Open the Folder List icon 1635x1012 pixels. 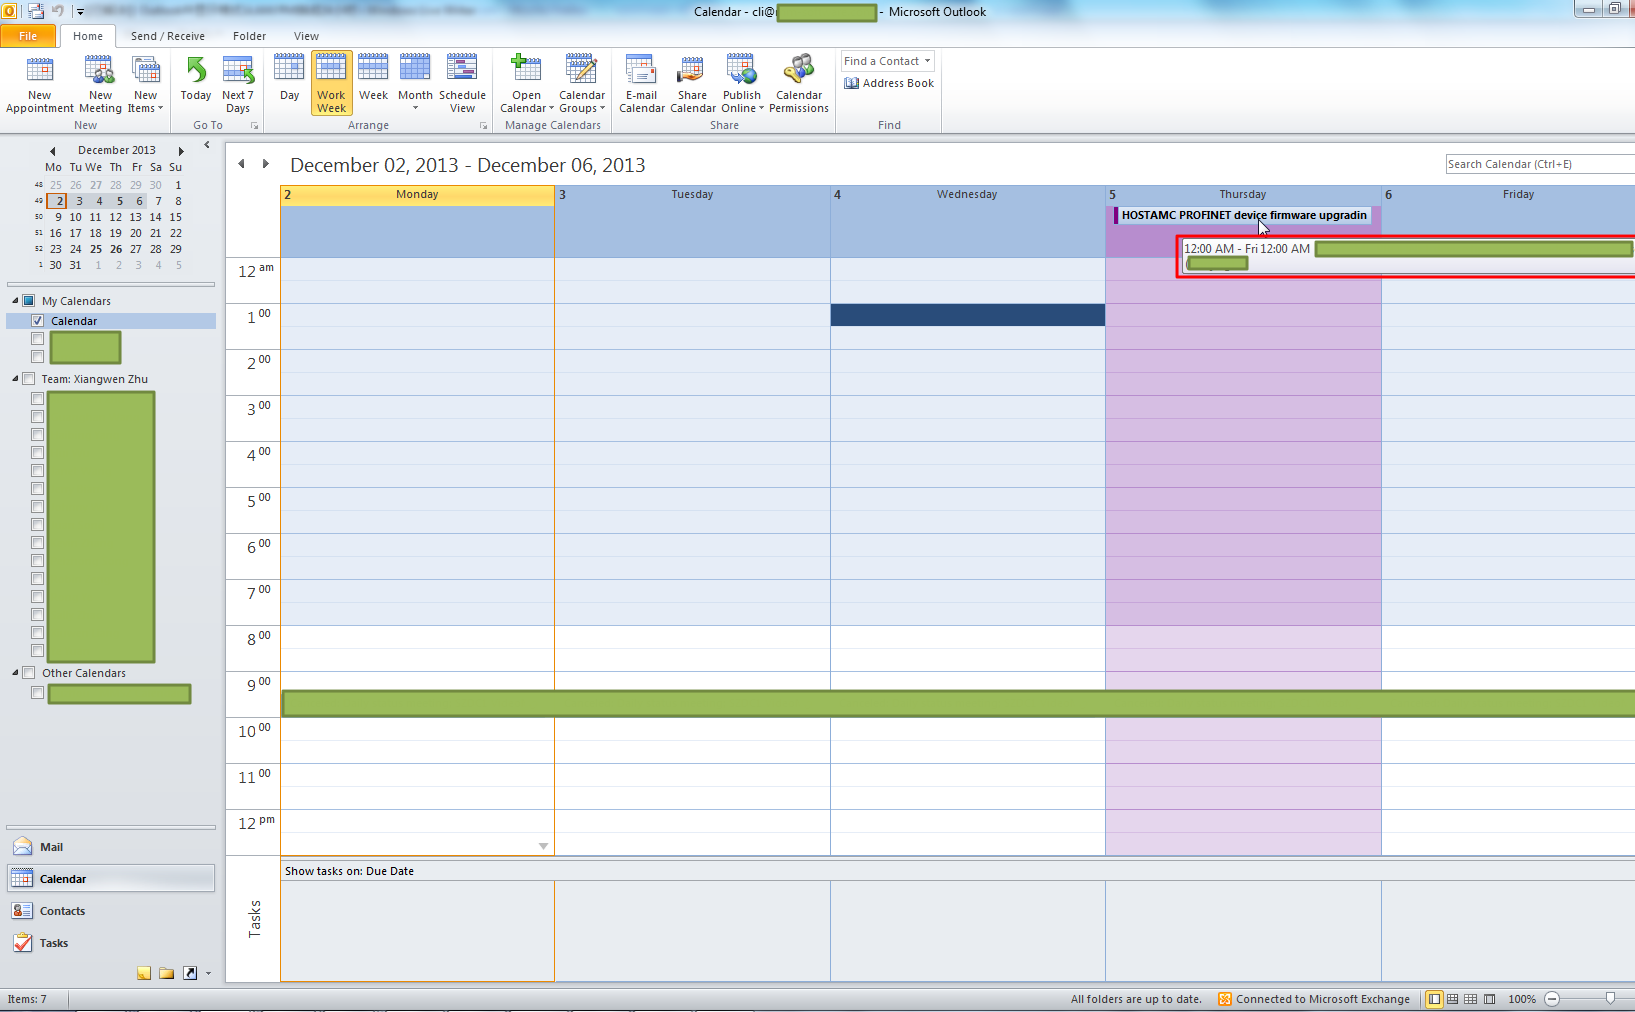tap(166, 973)
